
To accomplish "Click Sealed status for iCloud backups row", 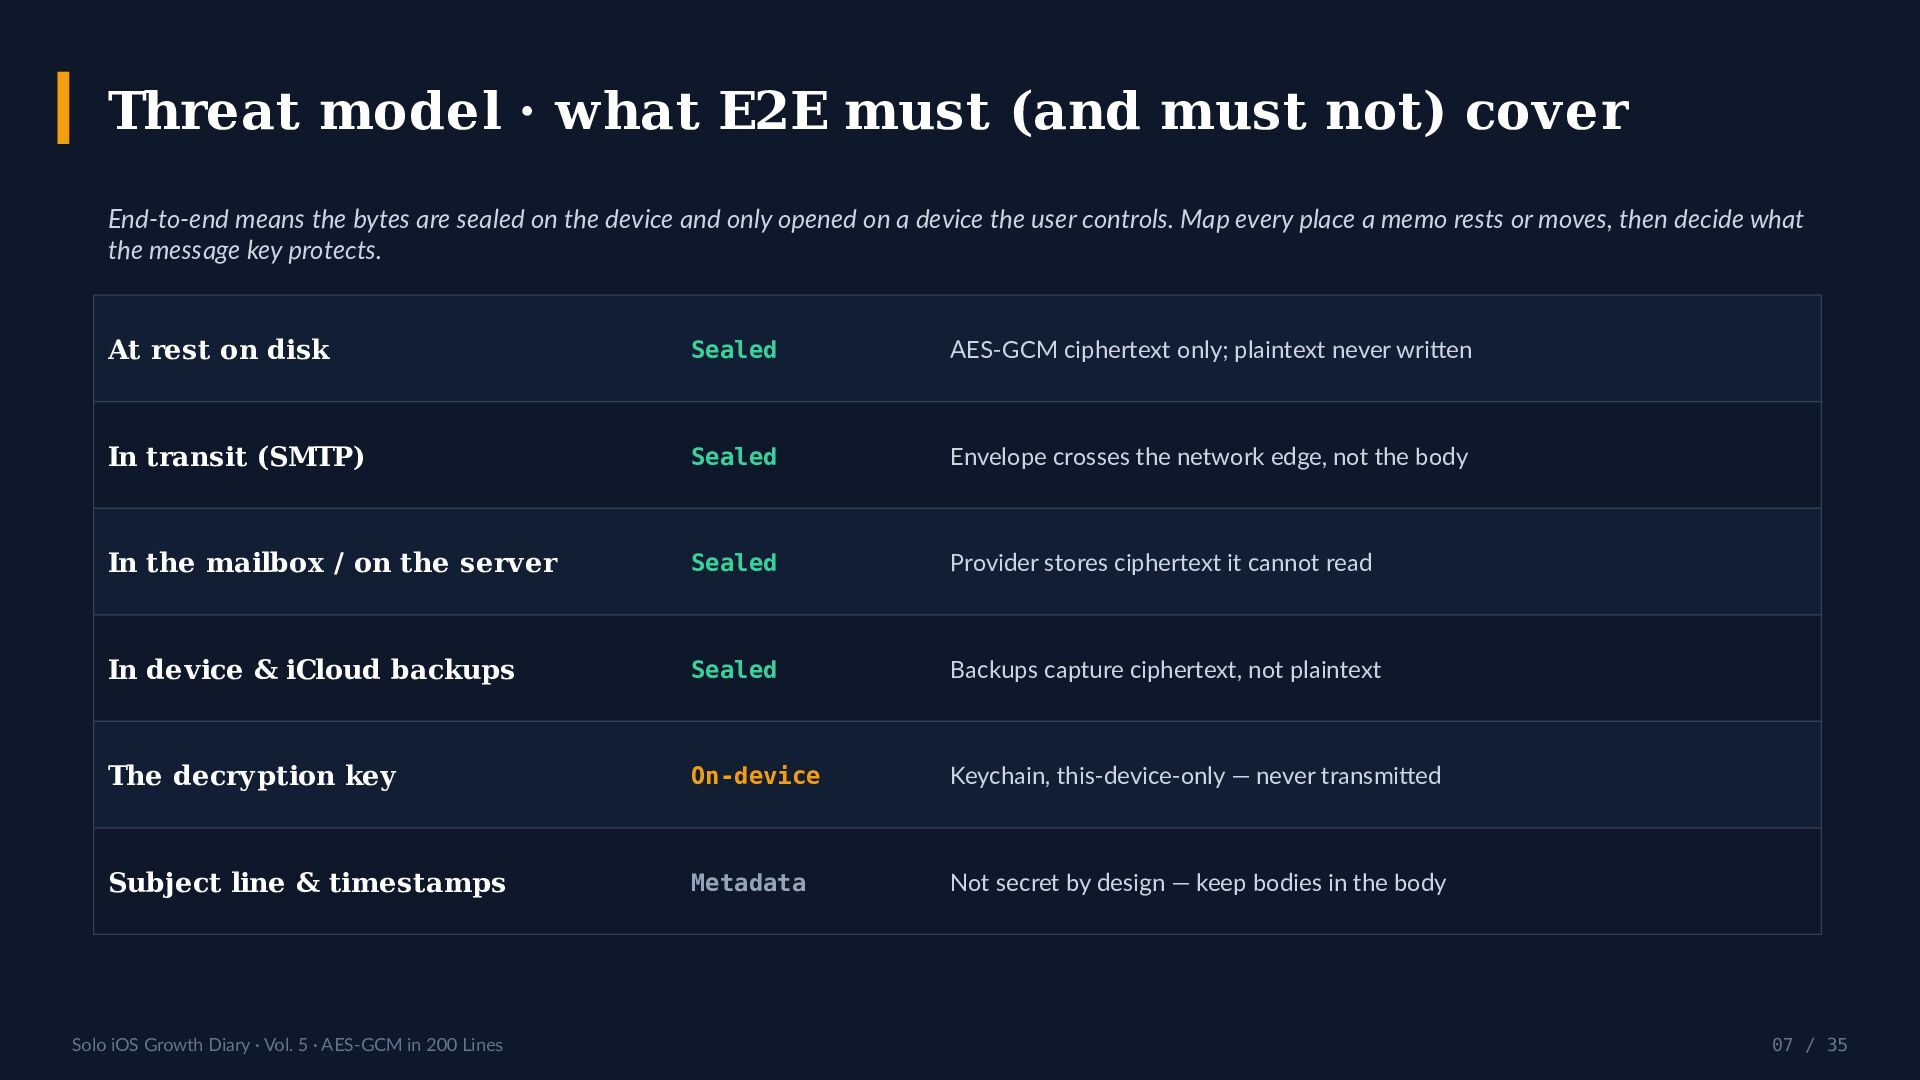I will click(x=734, y=670).
